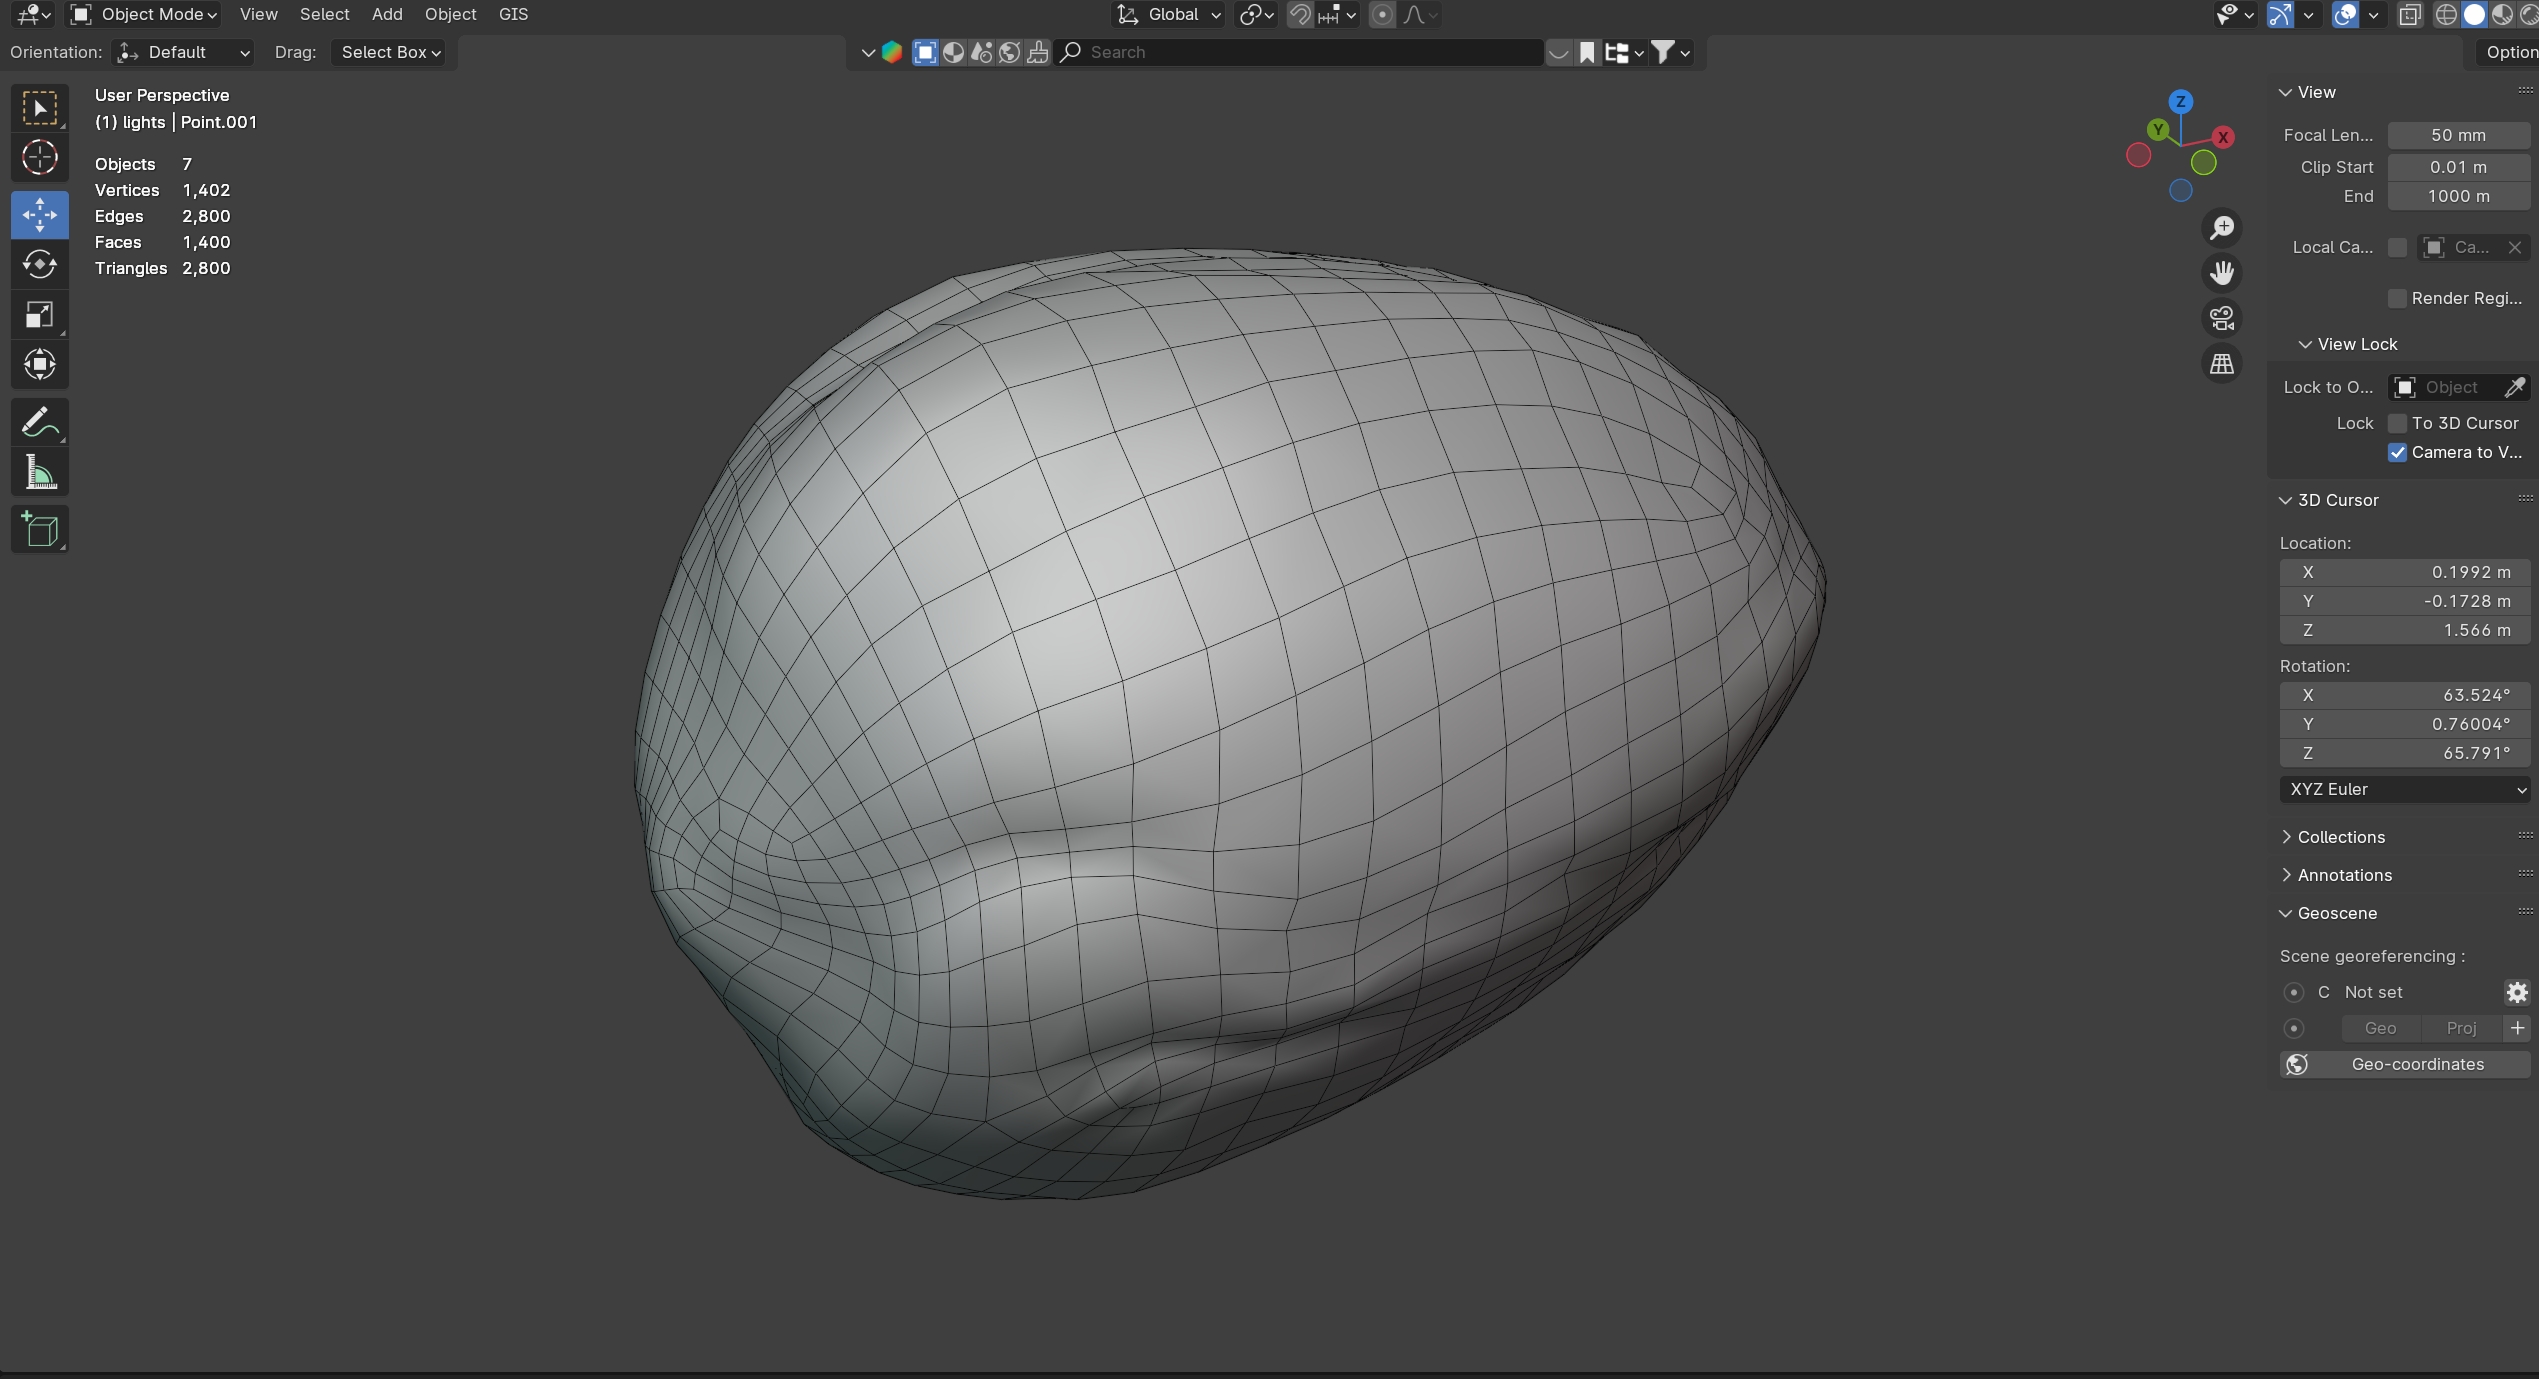This screenshot has height=1379, width=2539.
Task: Expand the Collections panel
Action: 2340,837
